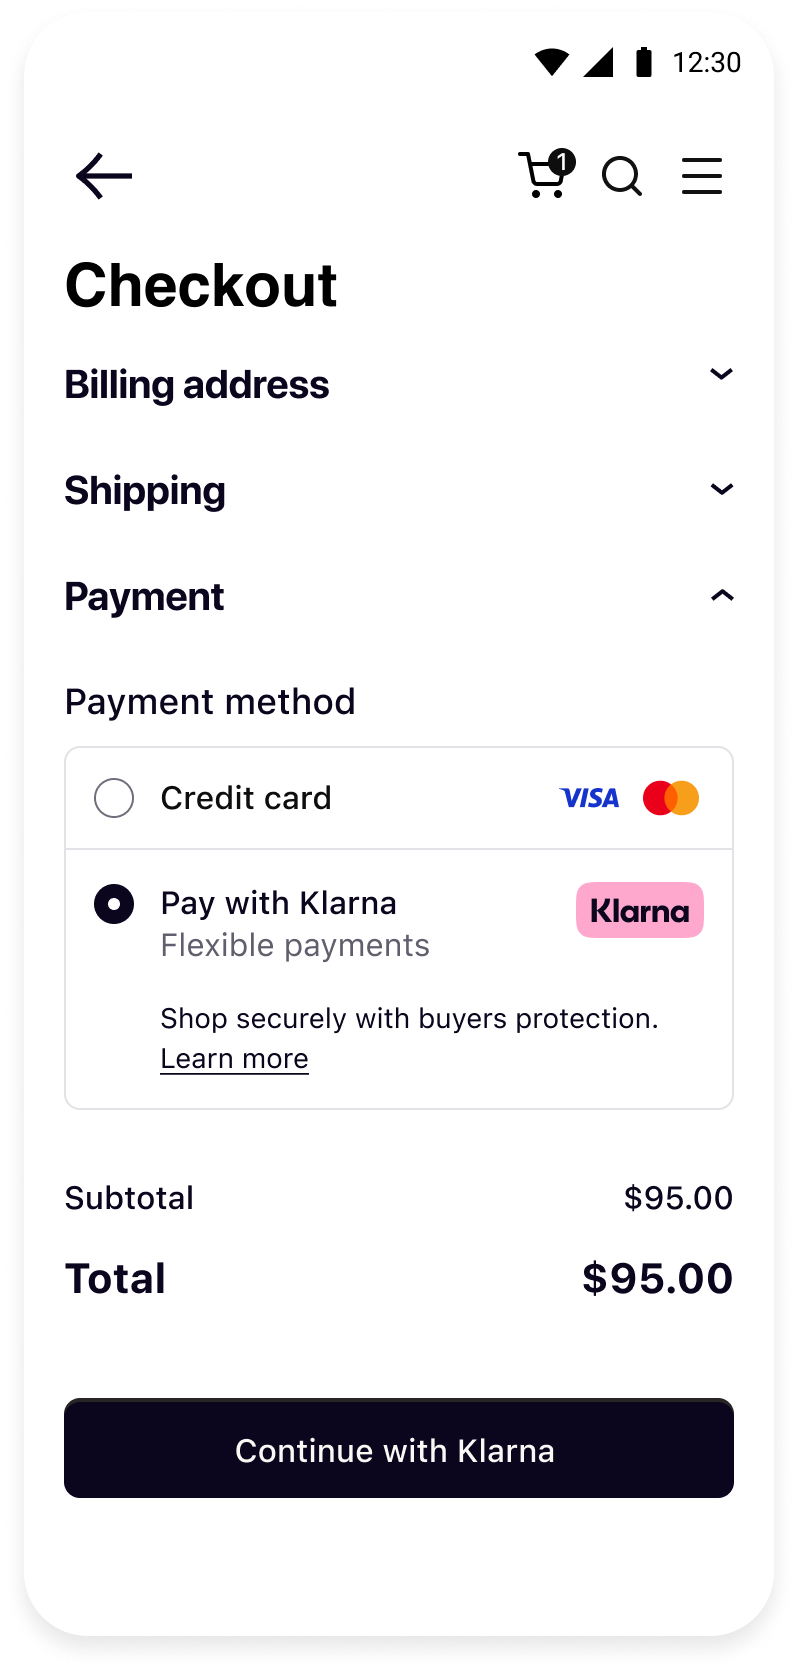
Task: Expand the Billing address chevron
Action: pos(722,374)
